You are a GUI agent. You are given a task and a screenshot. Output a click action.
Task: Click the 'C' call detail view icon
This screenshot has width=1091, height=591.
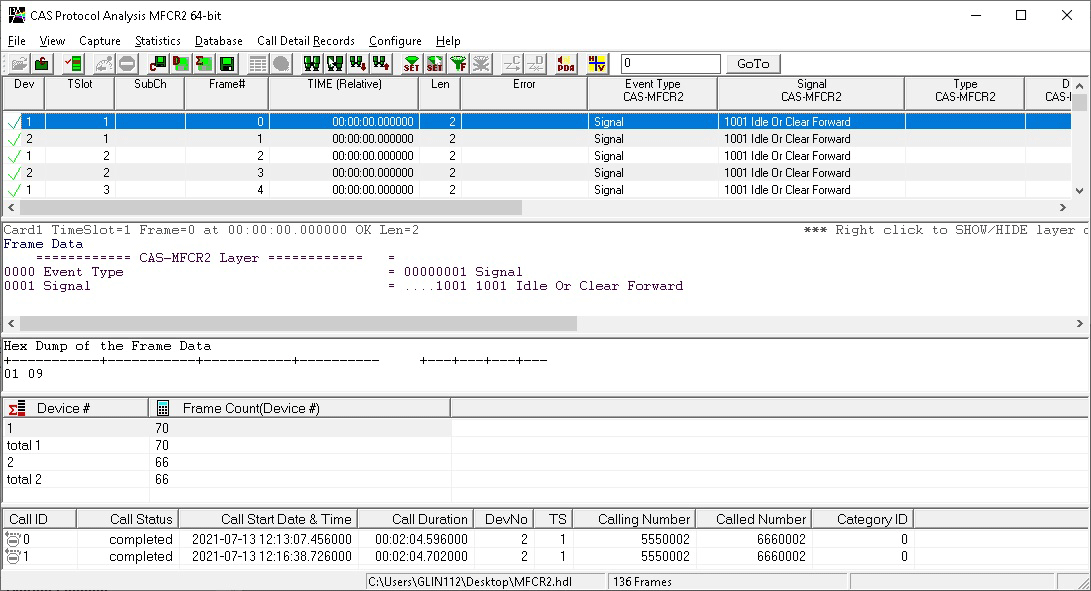click(x=158, y=64)
